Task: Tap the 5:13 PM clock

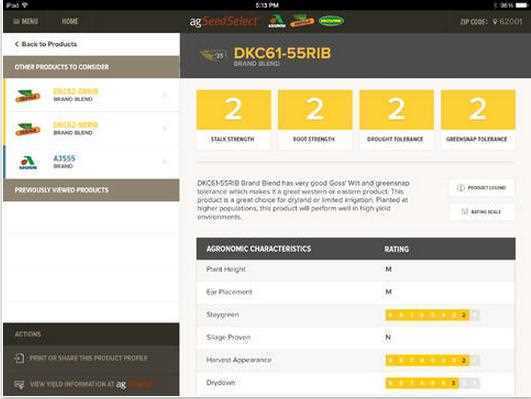Action: [x=267, y=5]
